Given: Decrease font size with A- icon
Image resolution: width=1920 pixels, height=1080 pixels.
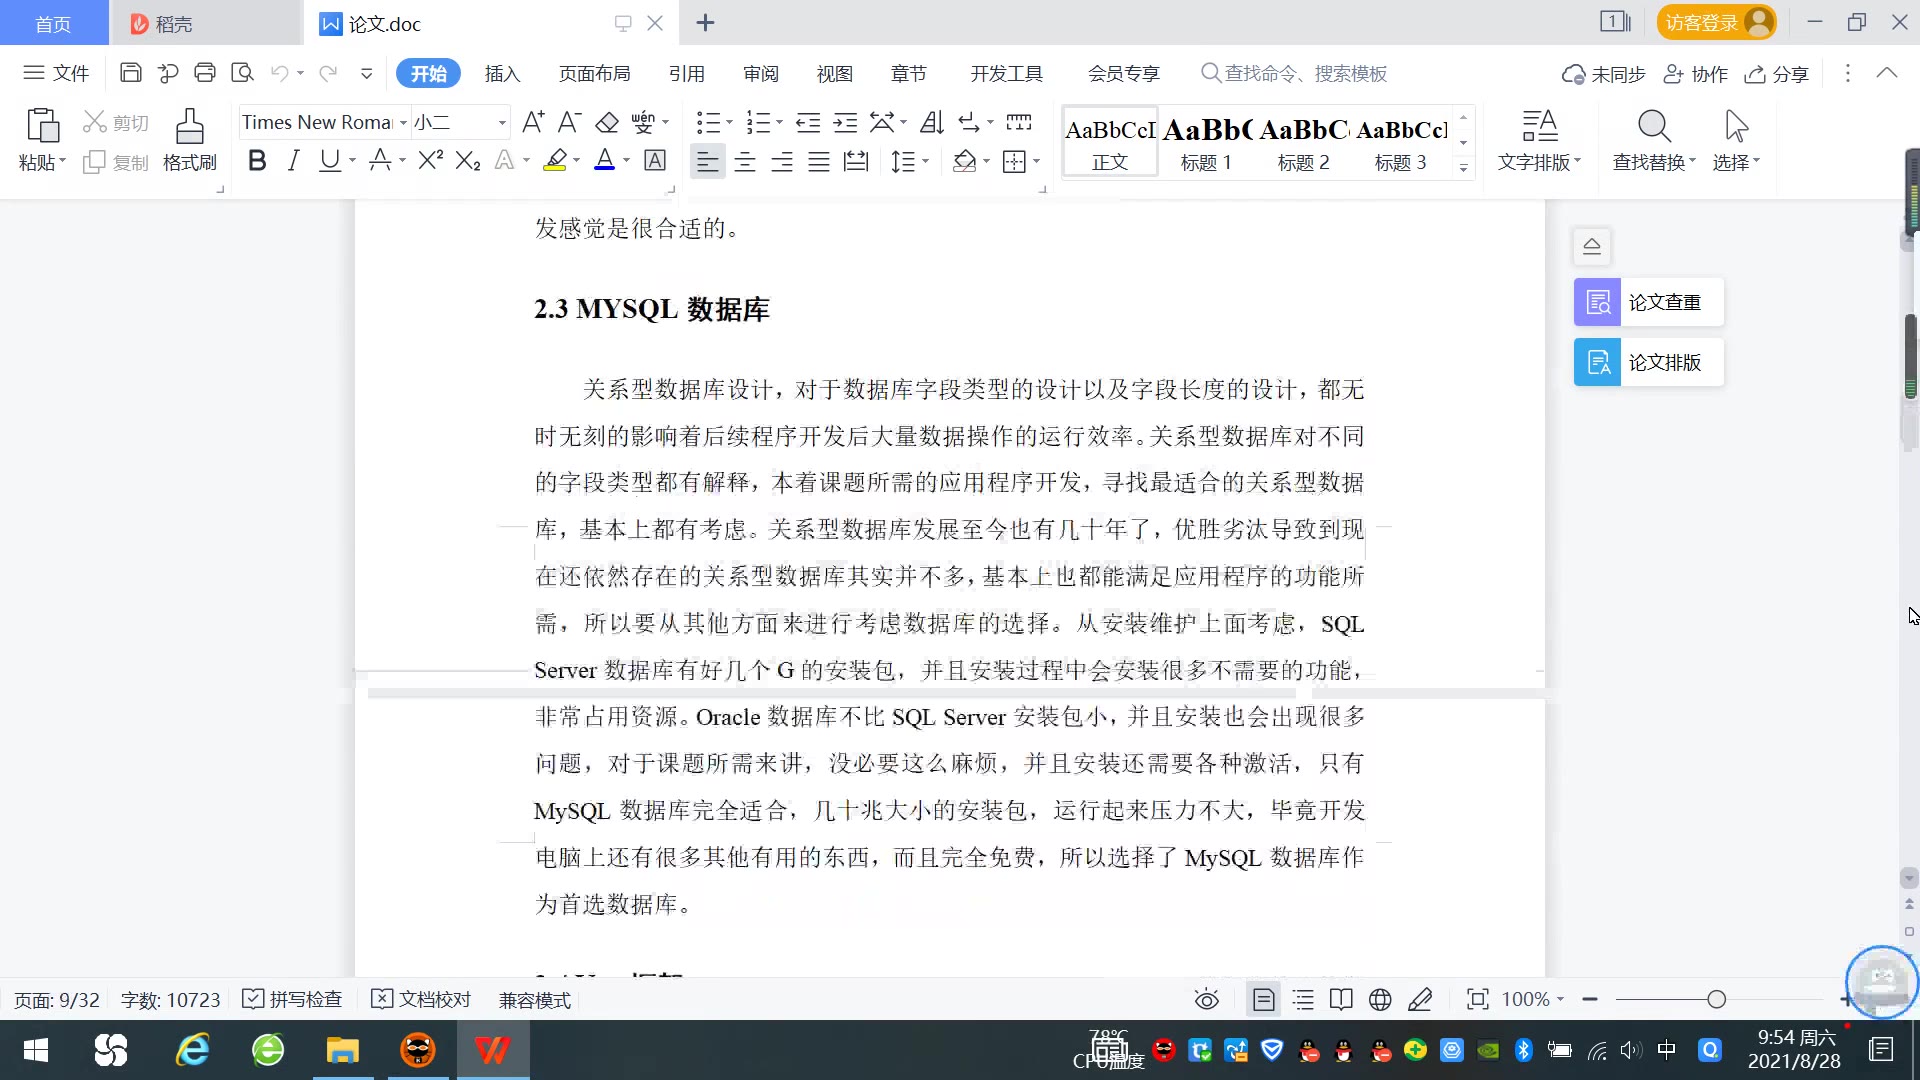Looking at the screenshot, I should tap(569, 122).
